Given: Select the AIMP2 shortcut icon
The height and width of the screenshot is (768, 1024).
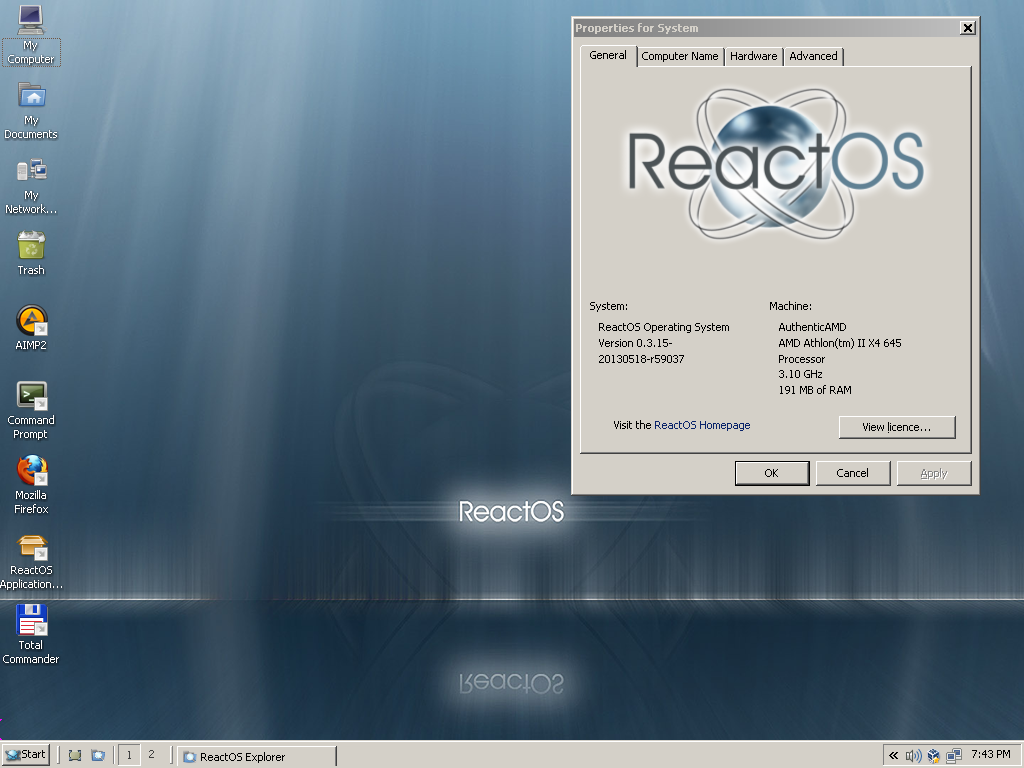Looking at the screenshot, I should (x=31, y=328).
